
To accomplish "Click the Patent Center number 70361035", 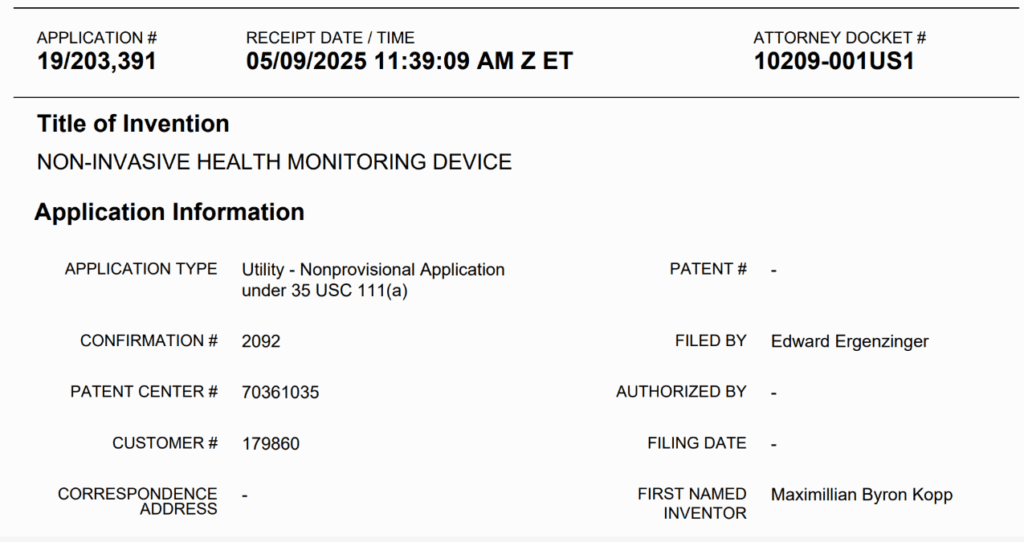I will (x=280, y=393).
